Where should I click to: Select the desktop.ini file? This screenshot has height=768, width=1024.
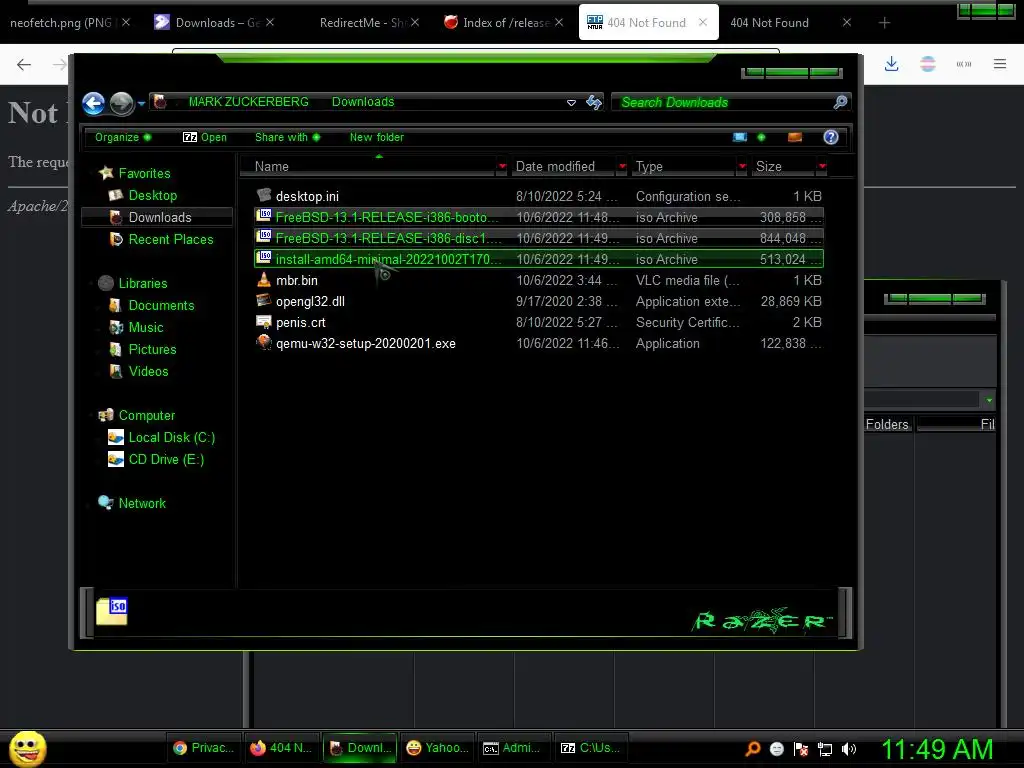pos(539,196)
